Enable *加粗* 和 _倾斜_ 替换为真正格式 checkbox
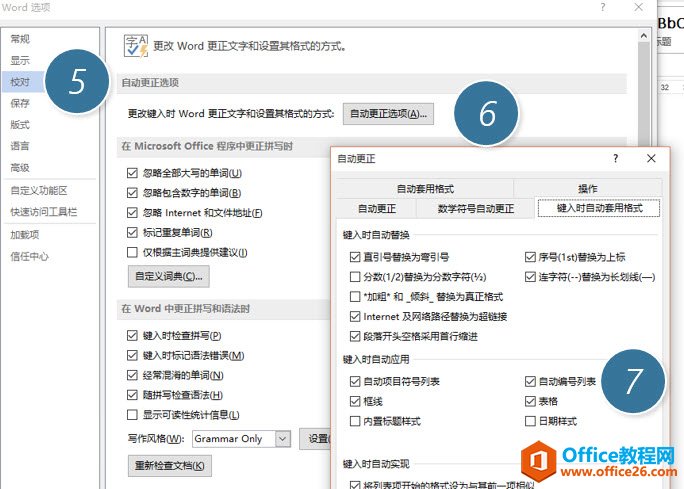 click(355, 297)
